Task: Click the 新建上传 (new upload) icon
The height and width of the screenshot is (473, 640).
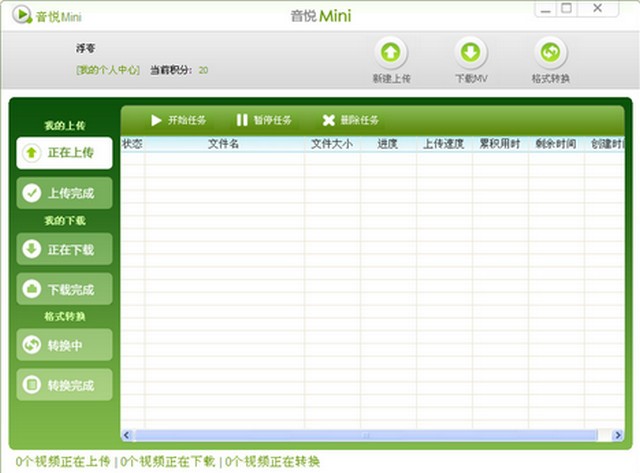Action: click(x=391, y=54)
